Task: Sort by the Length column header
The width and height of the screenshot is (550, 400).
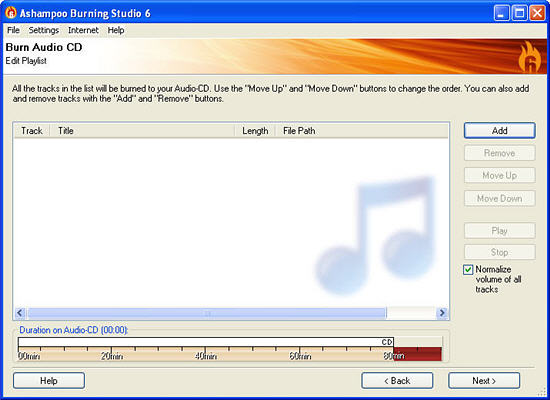Action: 255,131
